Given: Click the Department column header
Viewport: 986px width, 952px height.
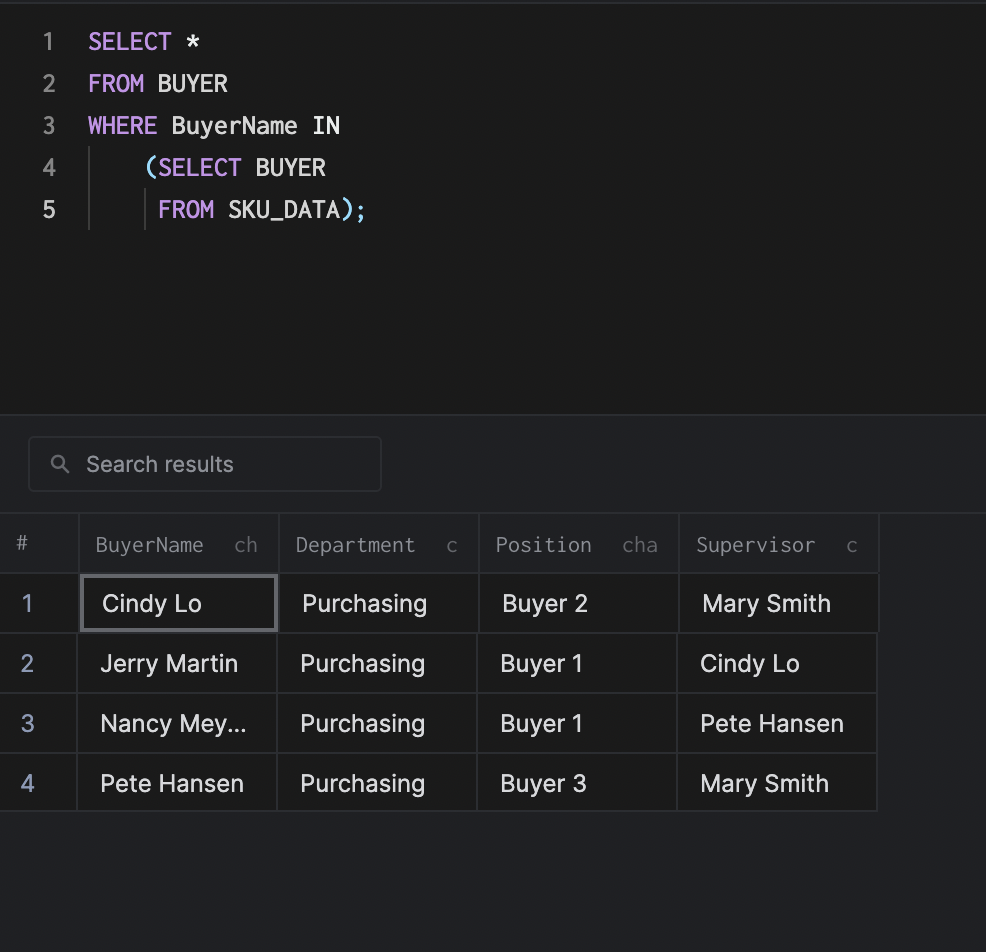Looking at the screenshot, I should click(x=355, y=545).
